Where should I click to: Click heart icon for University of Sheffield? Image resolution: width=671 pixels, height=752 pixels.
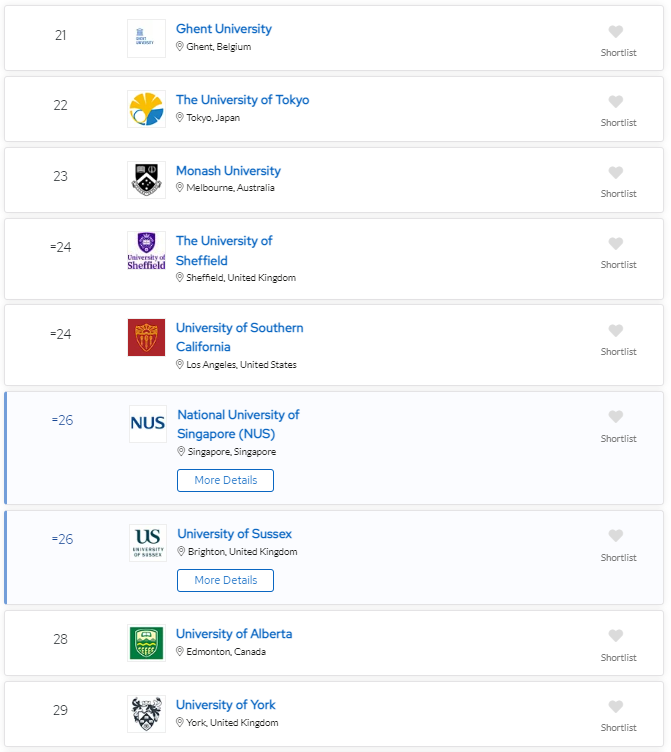(616, 244)
